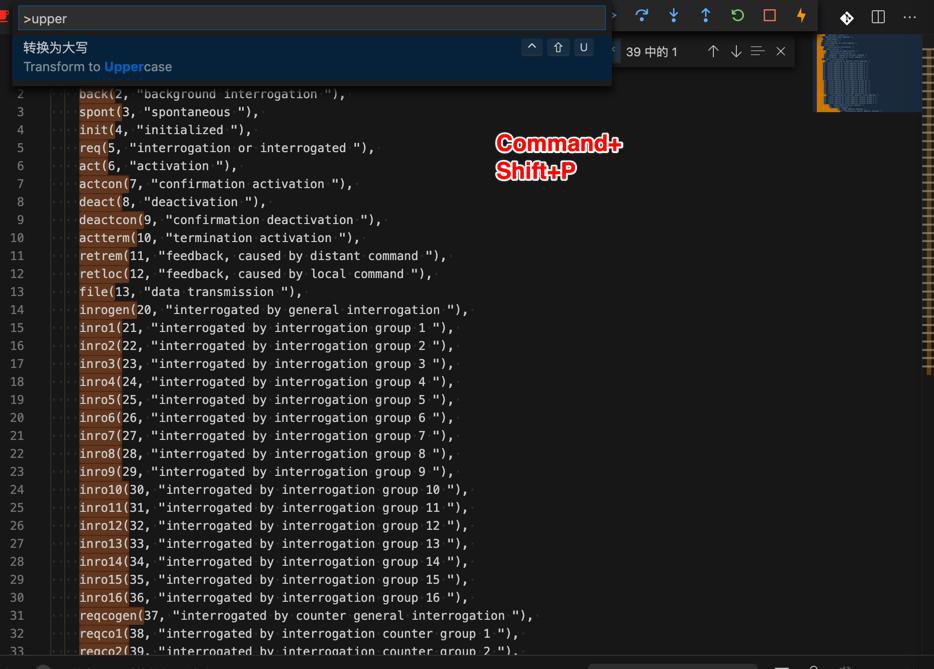Click the inro8(28, ...) group 8 line
934x669 pixels.
click(x=266, y=453)
